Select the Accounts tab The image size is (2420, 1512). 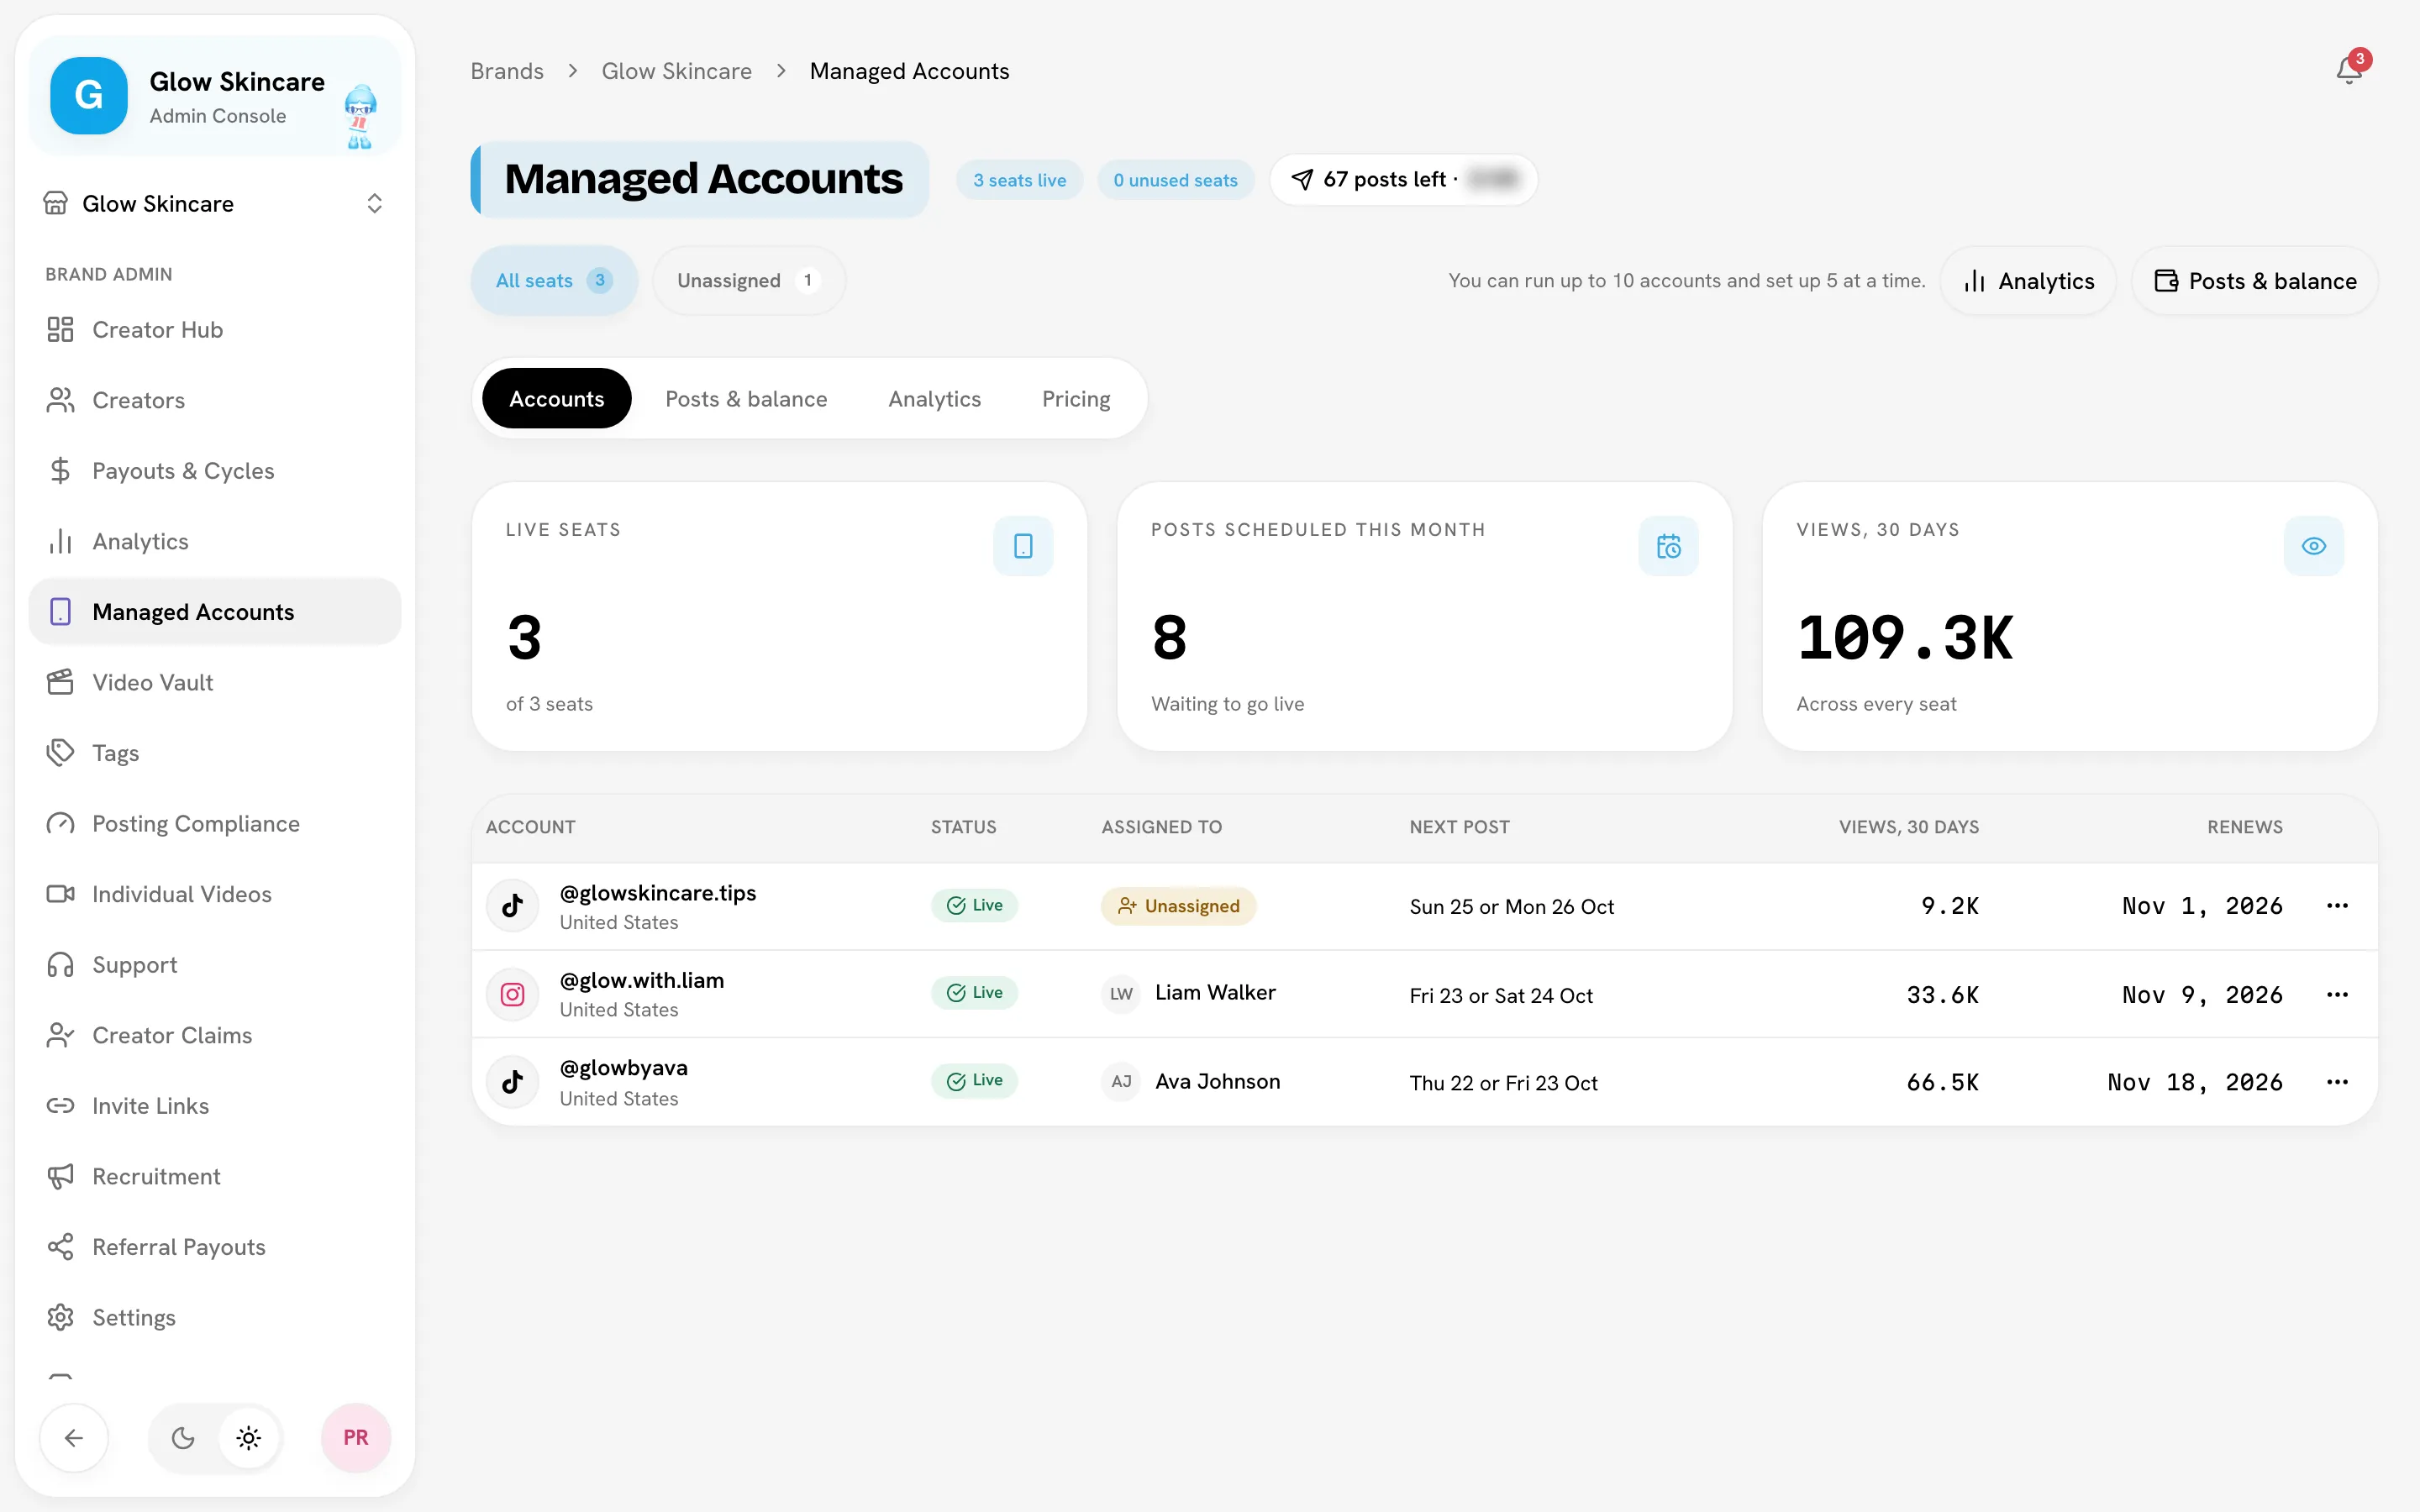(557, 399)
